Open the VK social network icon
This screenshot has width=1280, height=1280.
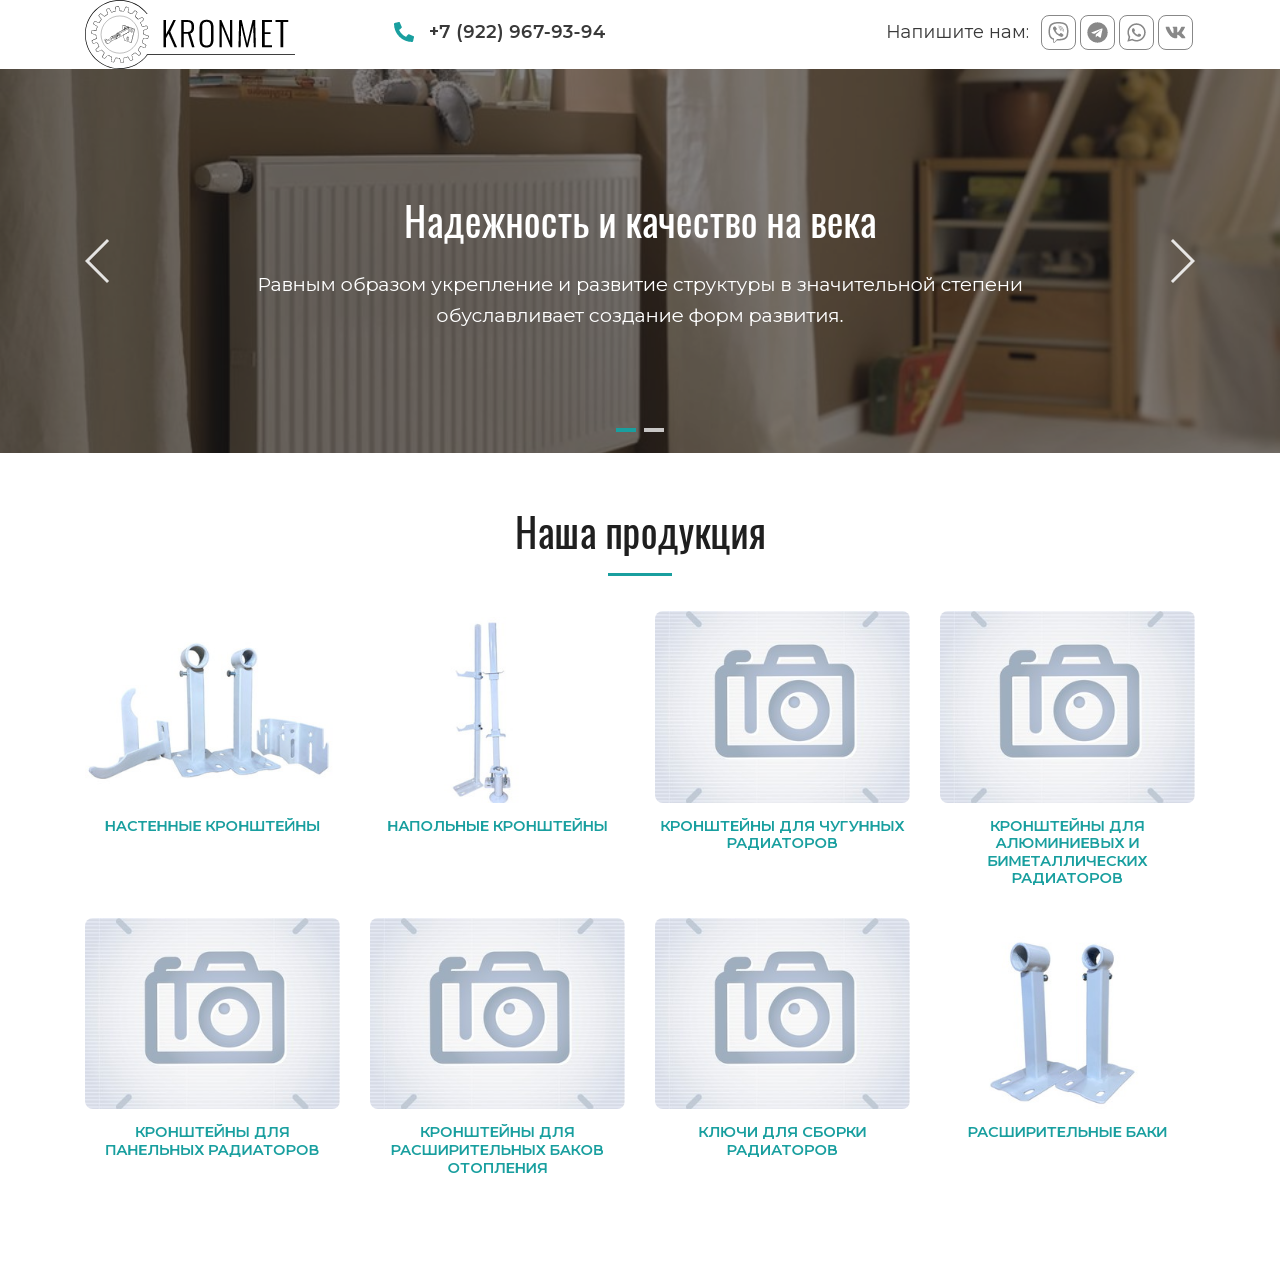click(x=1175, y=32)
